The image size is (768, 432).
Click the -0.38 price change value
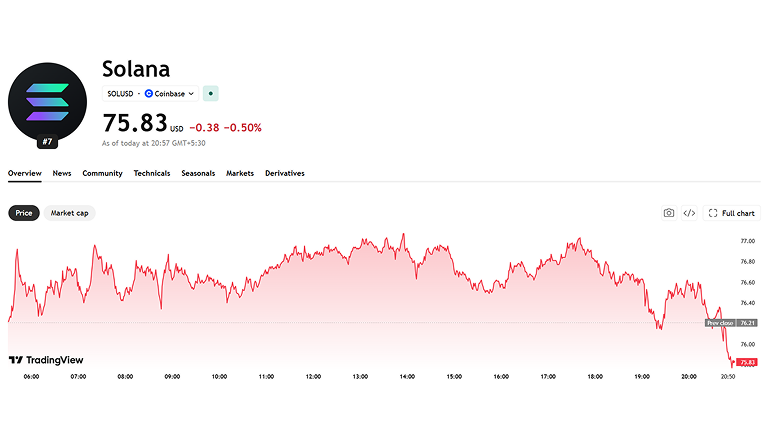(x=204, y=128)
